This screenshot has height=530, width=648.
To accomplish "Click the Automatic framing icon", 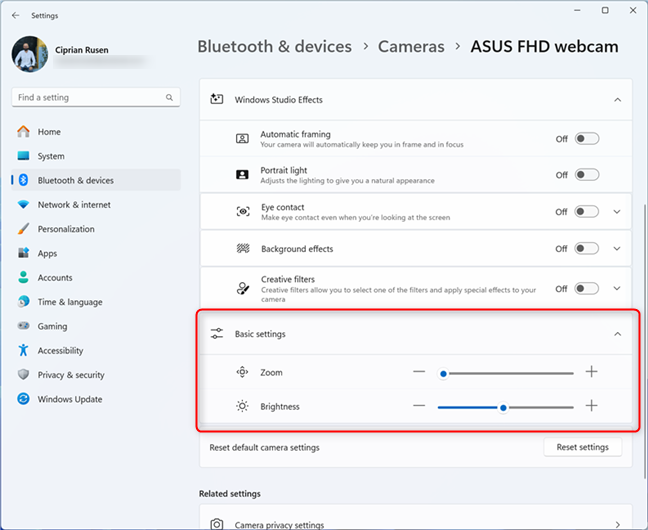I will point(242,138).
